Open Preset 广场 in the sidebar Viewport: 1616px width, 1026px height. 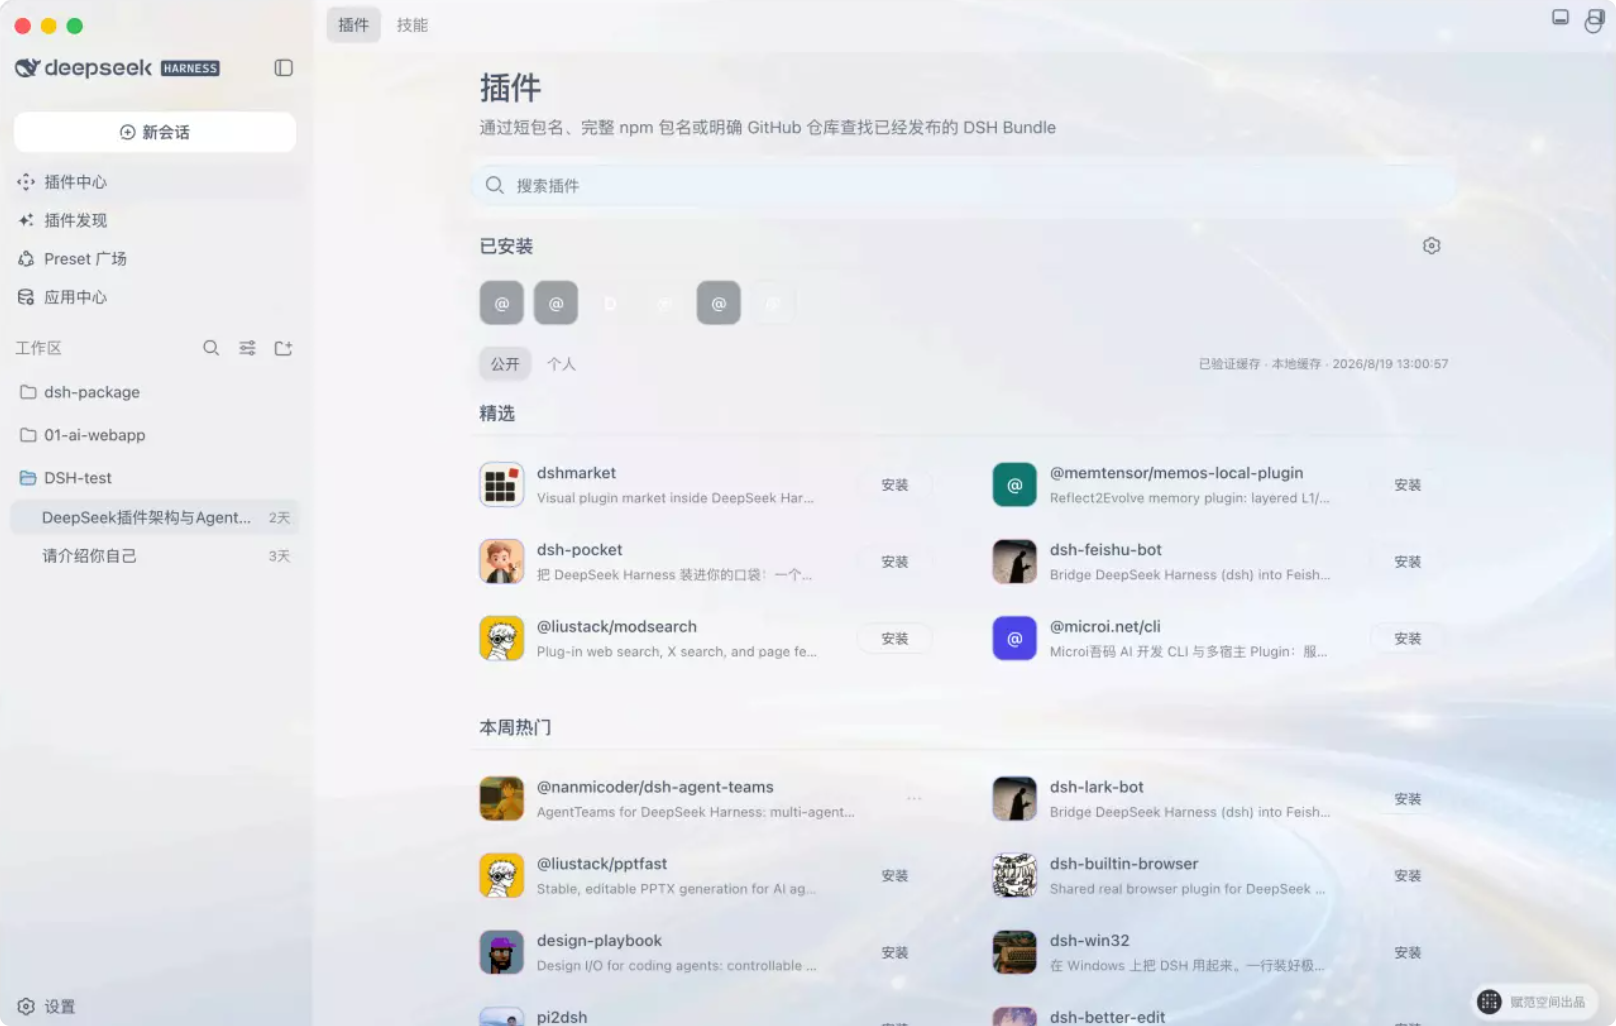click(x=155, y=259)
